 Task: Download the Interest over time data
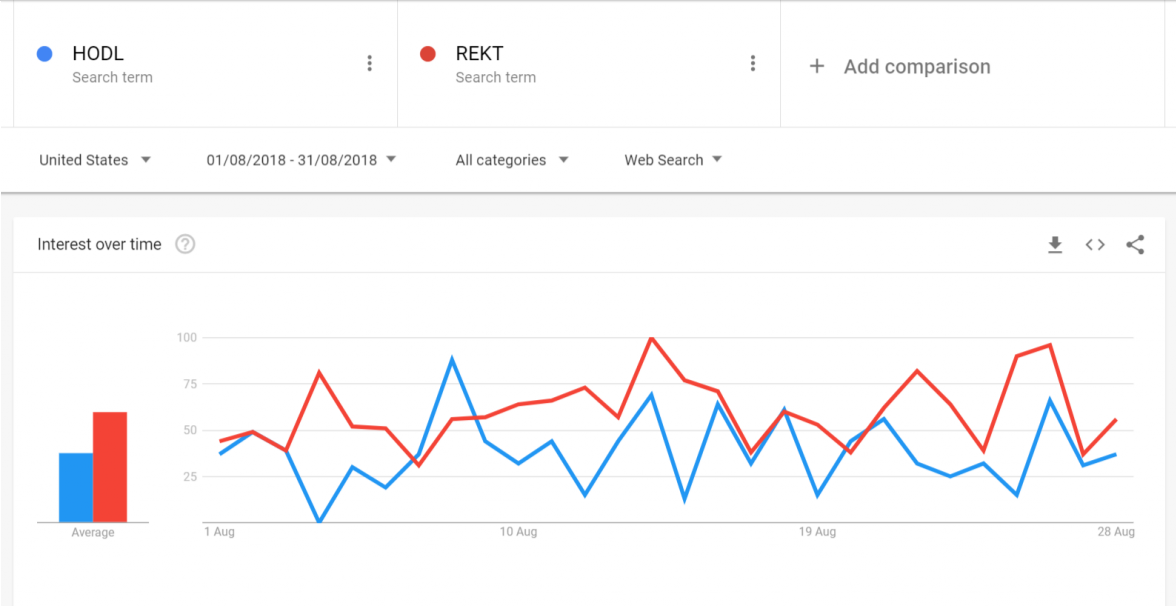(x=1055, y=245)
